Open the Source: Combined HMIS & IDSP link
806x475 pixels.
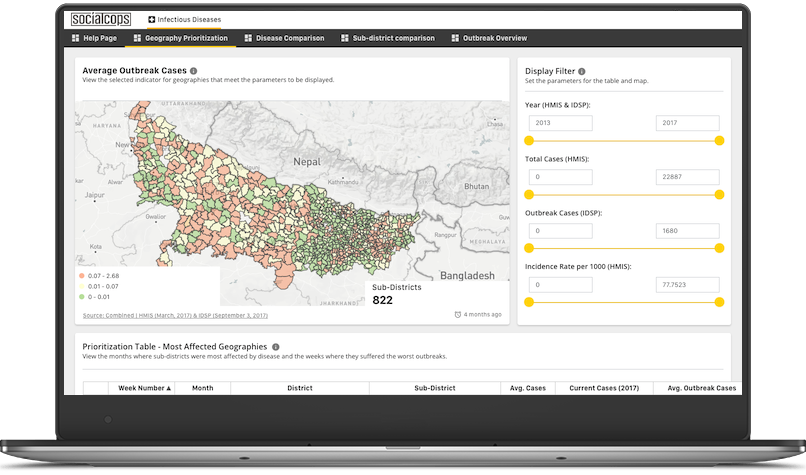[x=175, y=316]
